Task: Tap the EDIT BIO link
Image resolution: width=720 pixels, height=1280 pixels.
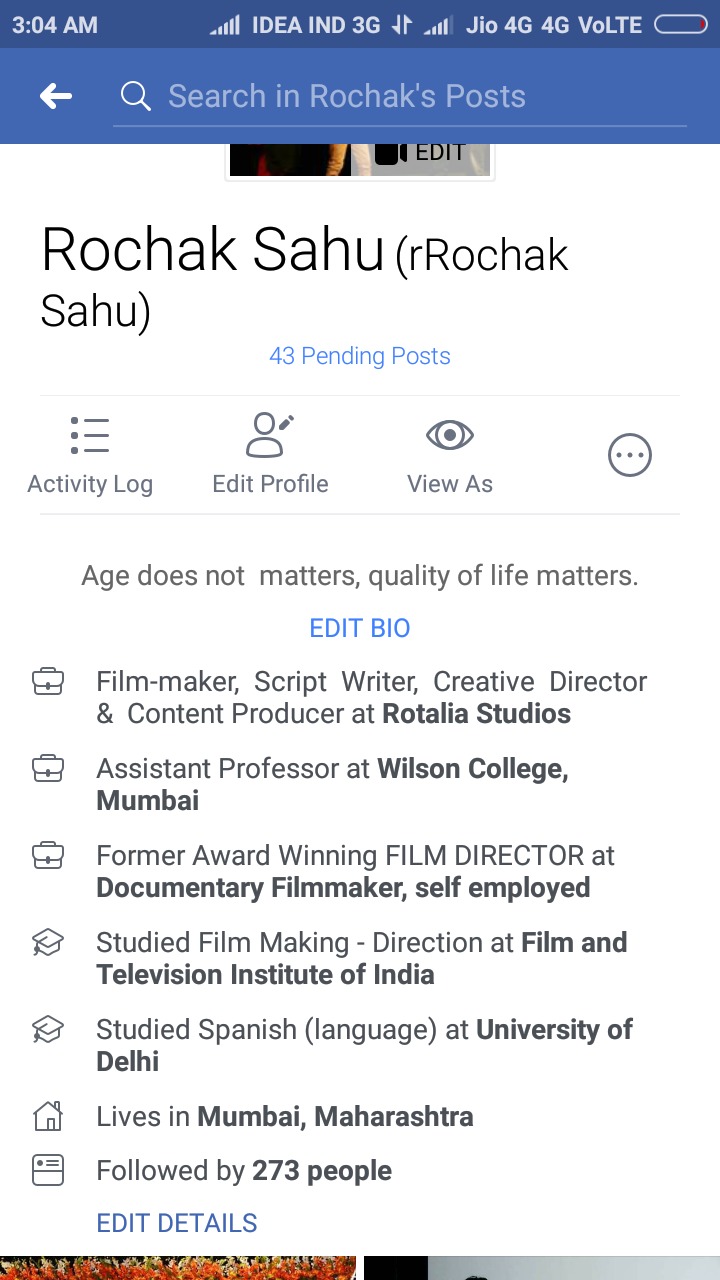Action: point(360,628)
